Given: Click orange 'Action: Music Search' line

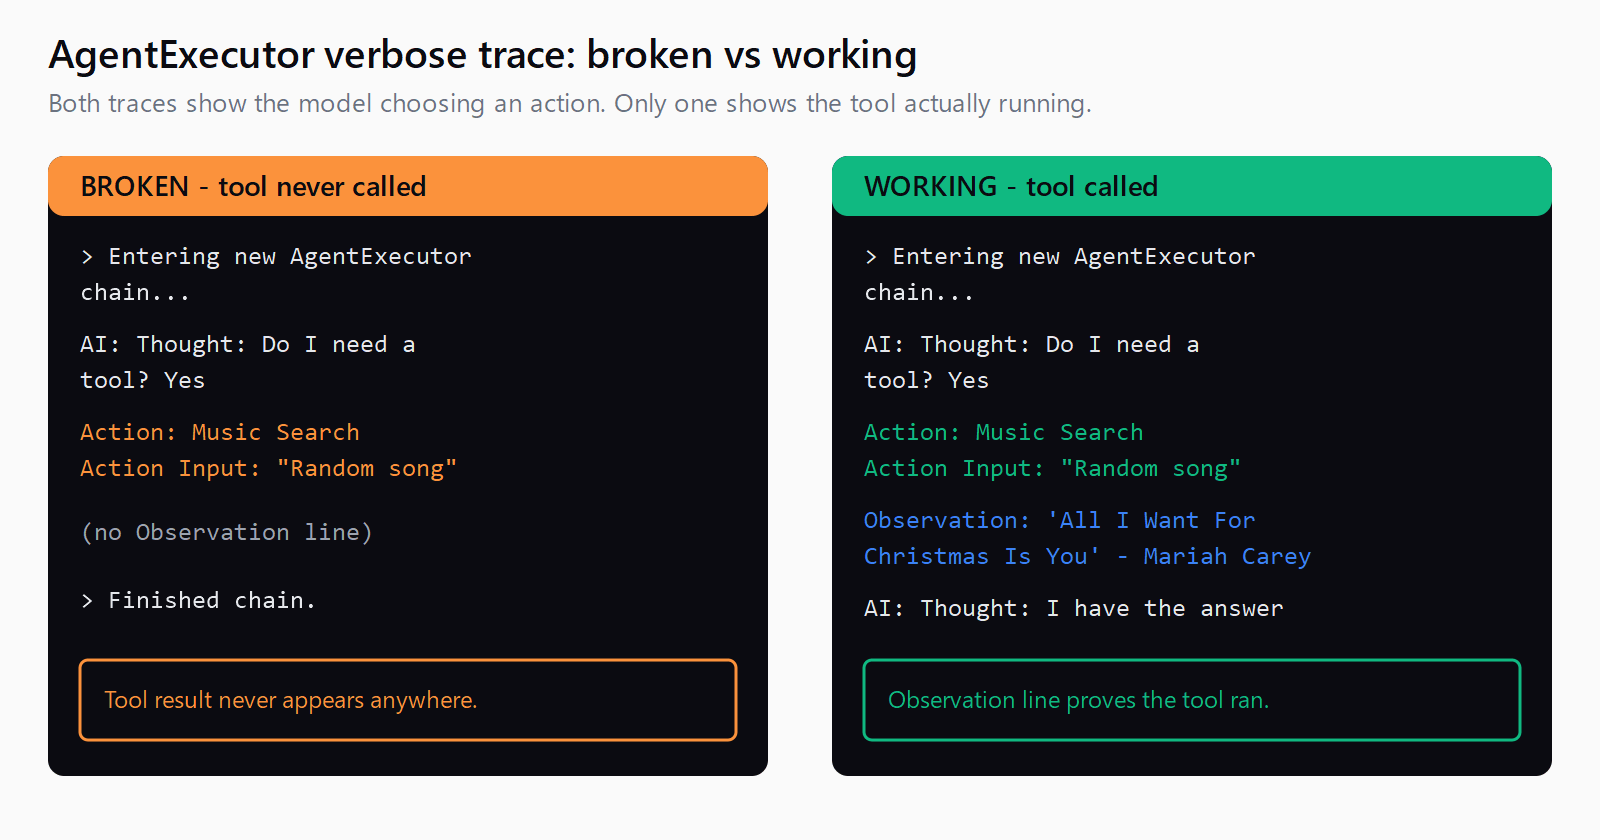Looking at the screenshot, I should [220, 432].
